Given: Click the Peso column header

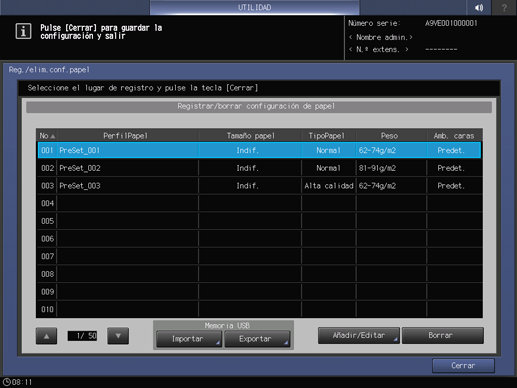Looking at the screenshot, I should [391, 136].
